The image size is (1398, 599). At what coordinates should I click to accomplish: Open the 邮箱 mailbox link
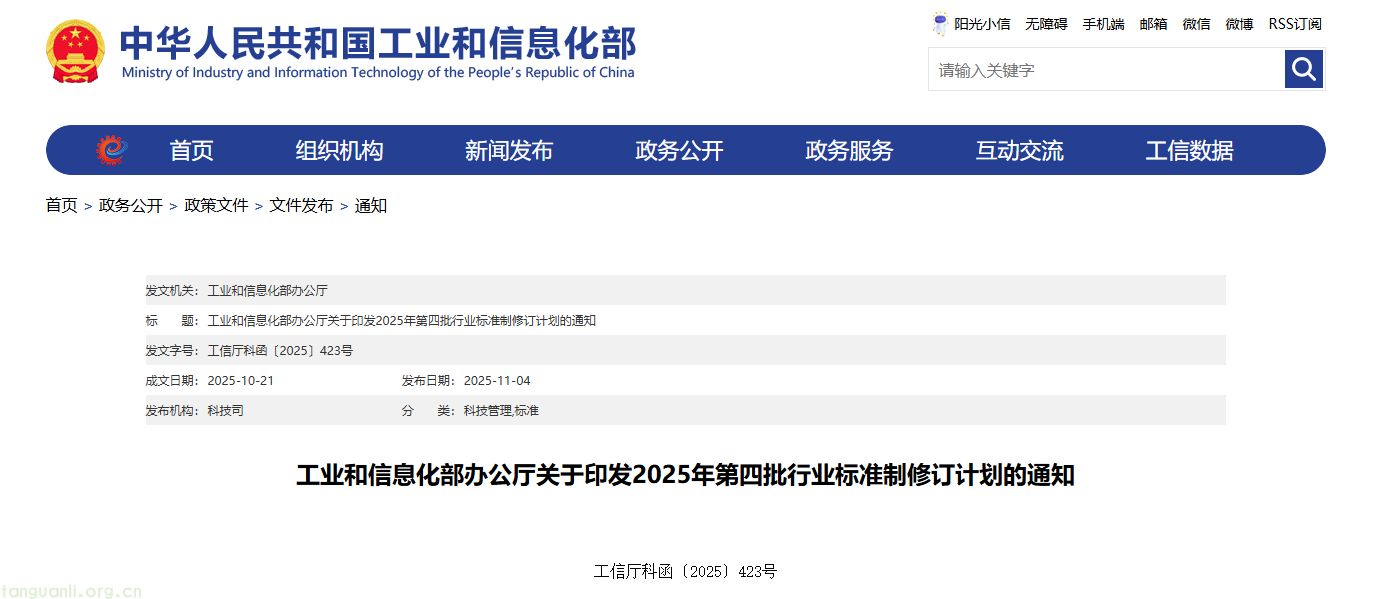pos(1153,24)
